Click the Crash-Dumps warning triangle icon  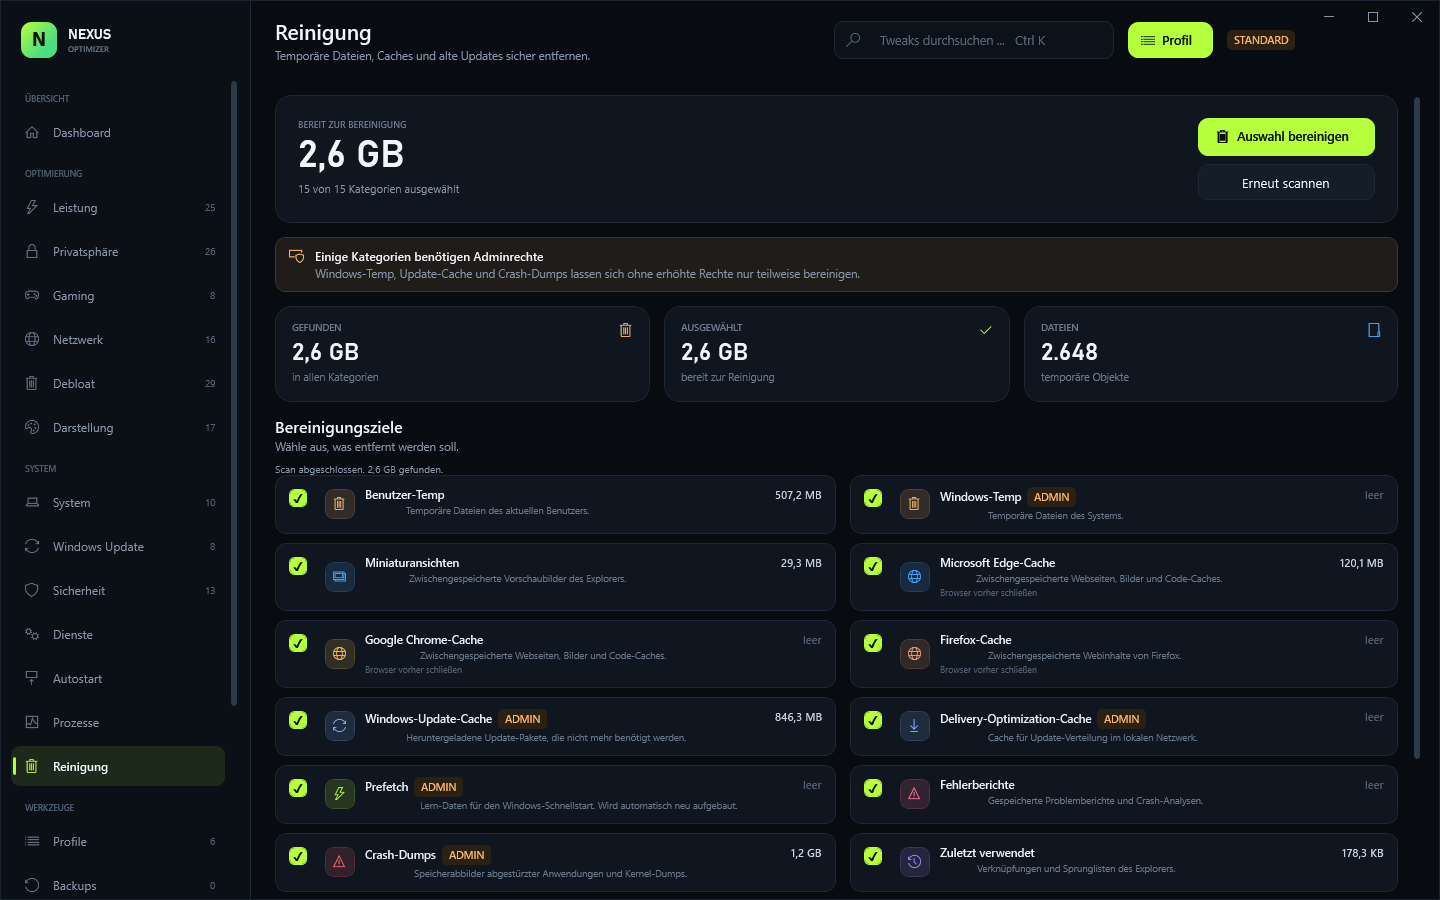[339, 862]
